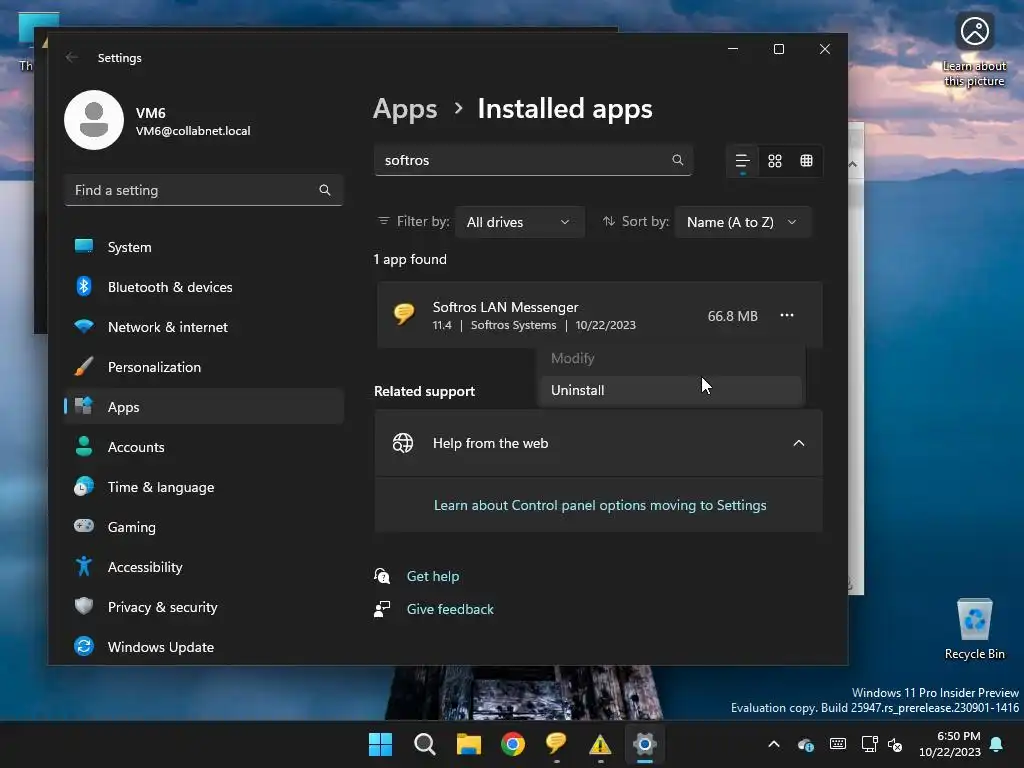1024x768 pixels.
Task: Click Modify in the app context menu
Action: tap(671, 359)
